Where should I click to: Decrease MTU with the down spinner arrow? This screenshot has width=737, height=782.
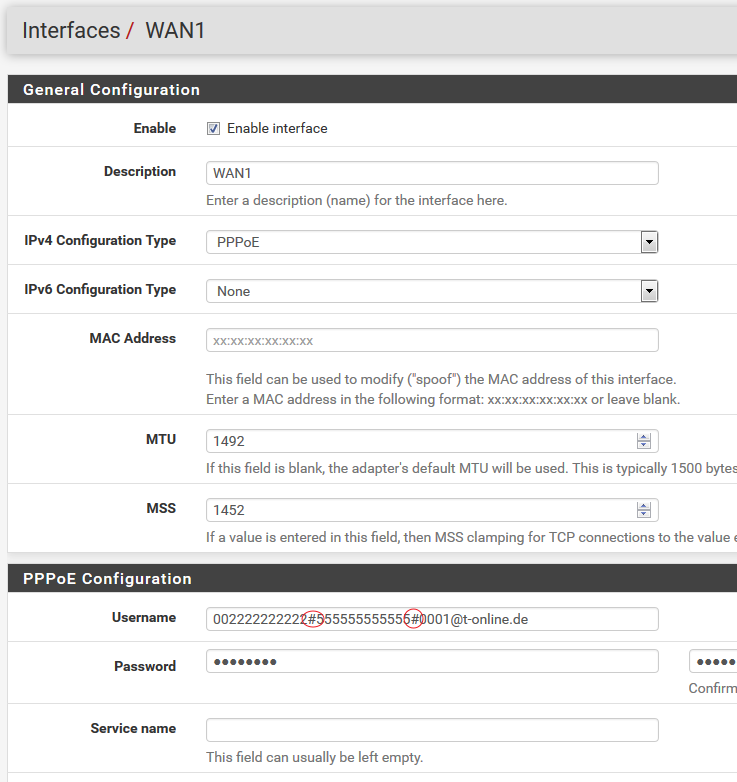643,446
